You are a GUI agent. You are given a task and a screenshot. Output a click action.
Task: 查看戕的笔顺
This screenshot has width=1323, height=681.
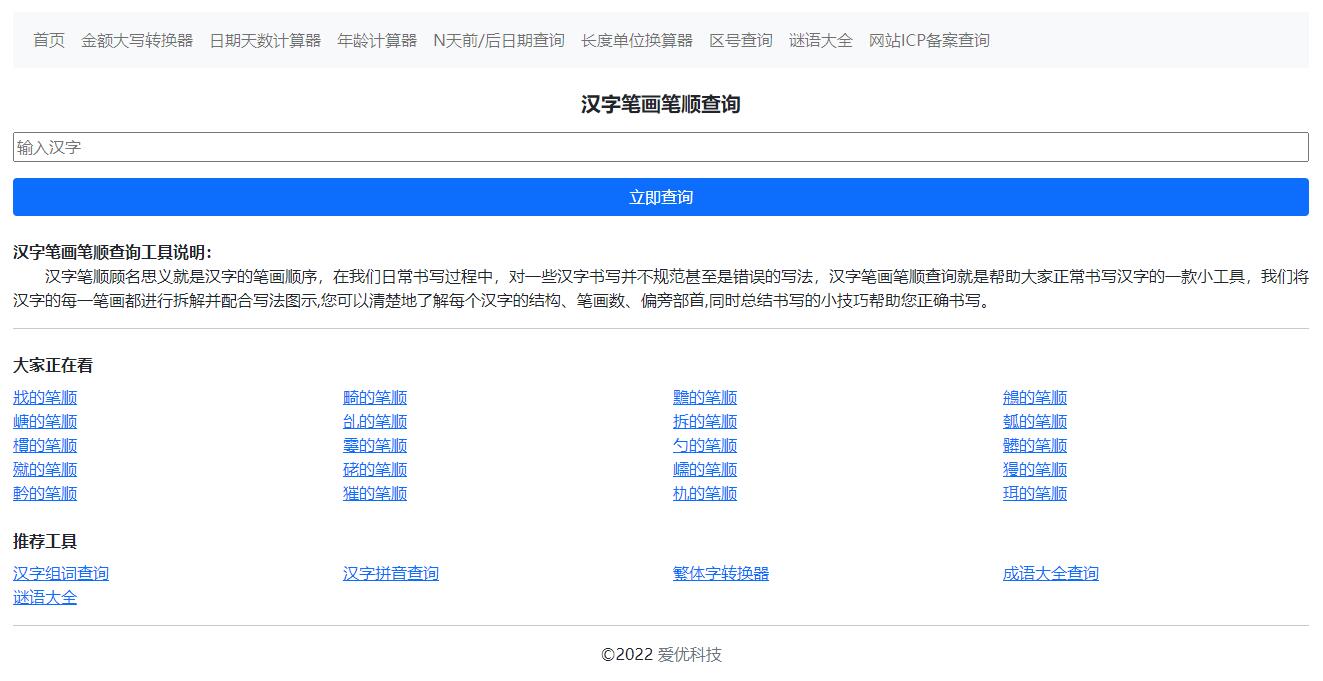click(x=44, y=397)
